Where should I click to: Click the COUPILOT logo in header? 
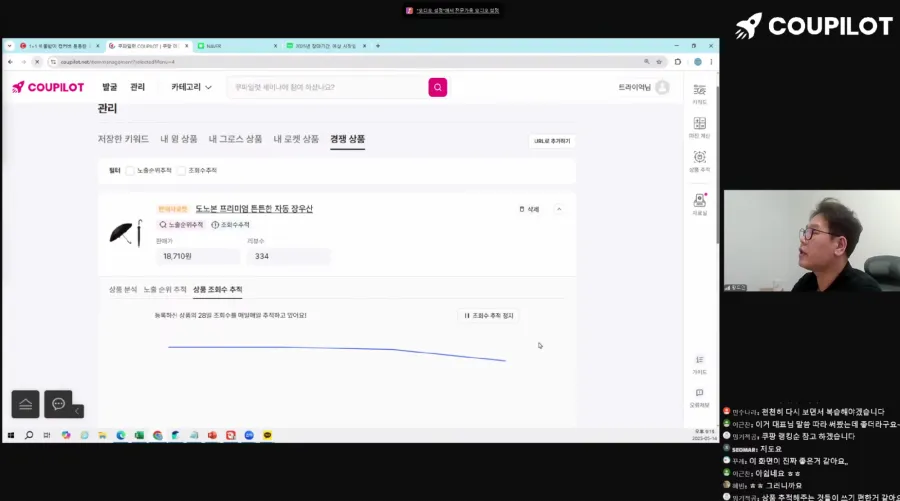[48, 87]
